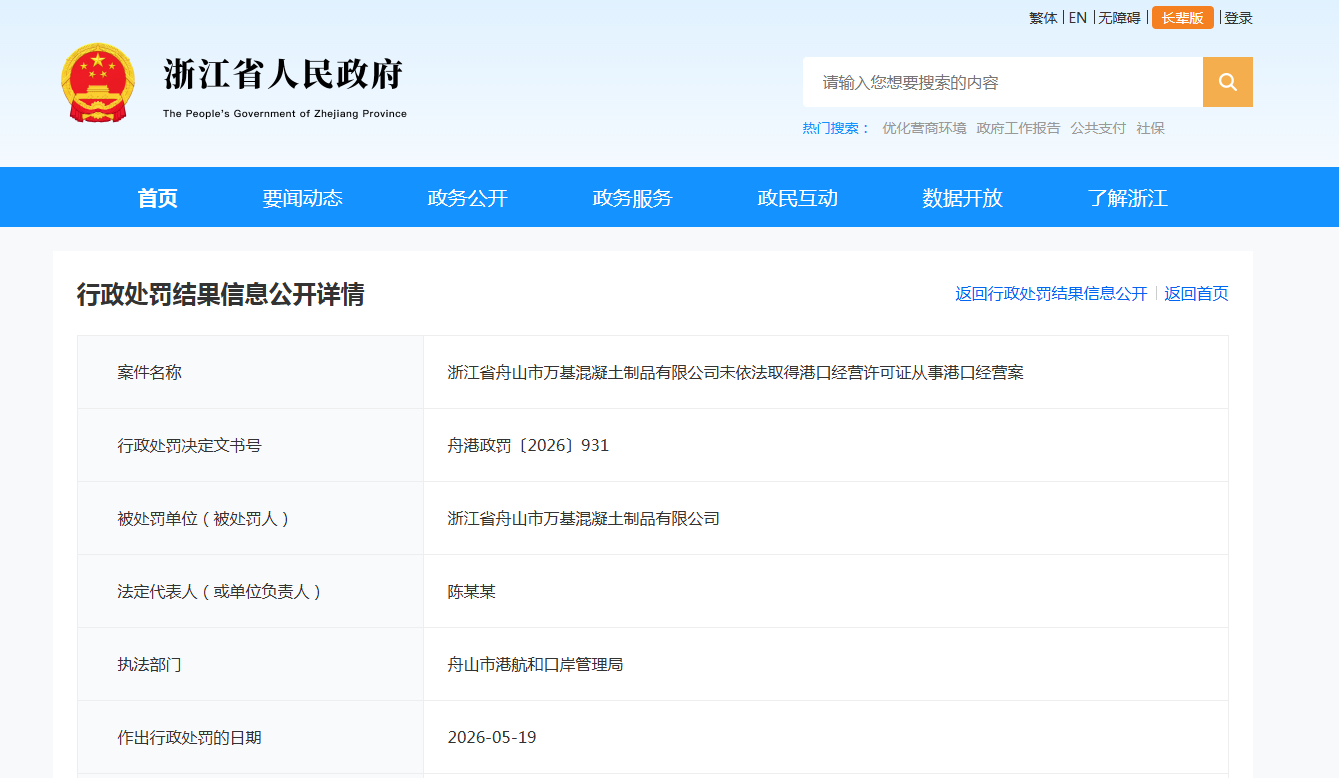Select hot search 优化营商环境
1339x778 pixels.
(924, 128)
